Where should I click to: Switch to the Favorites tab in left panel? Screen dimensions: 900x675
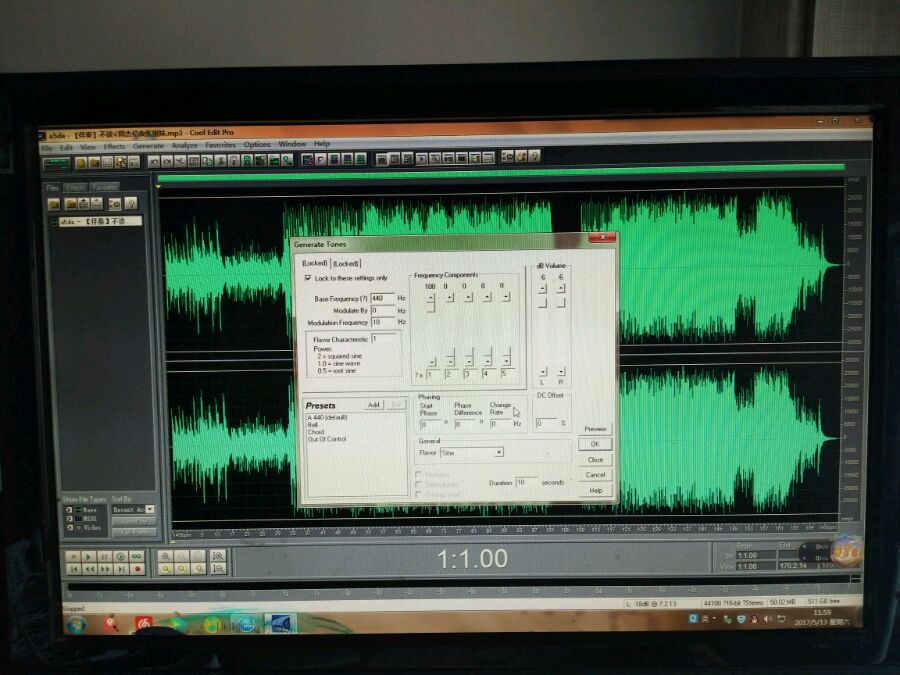(x=104, y=187)
